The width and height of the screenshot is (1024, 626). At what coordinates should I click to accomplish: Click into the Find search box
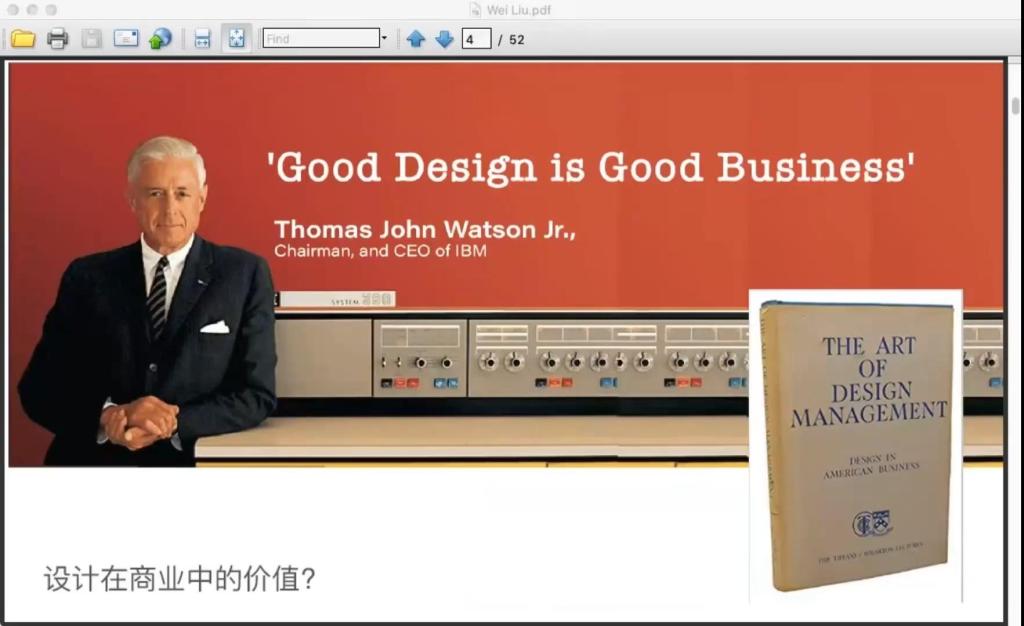point(321,39)
